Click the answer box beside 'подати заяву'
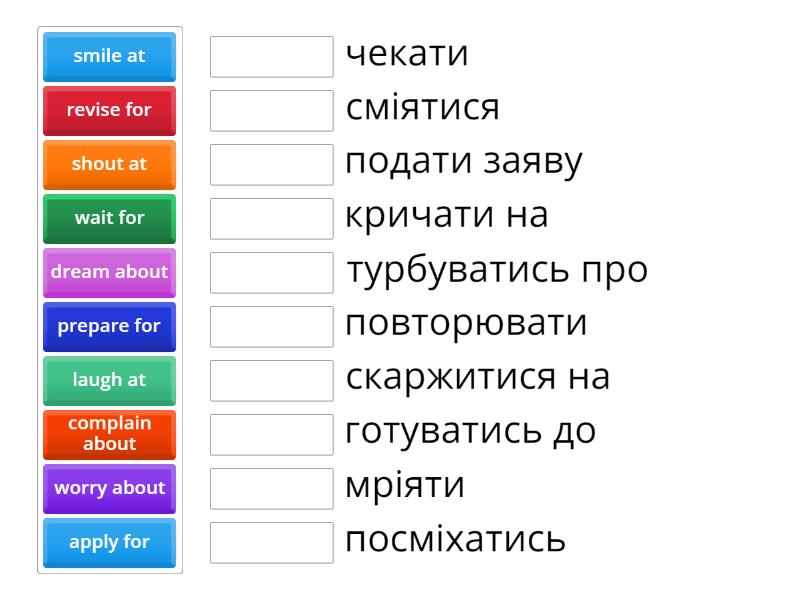This screenshot has height=600, width=800. [x=271, y=164]
